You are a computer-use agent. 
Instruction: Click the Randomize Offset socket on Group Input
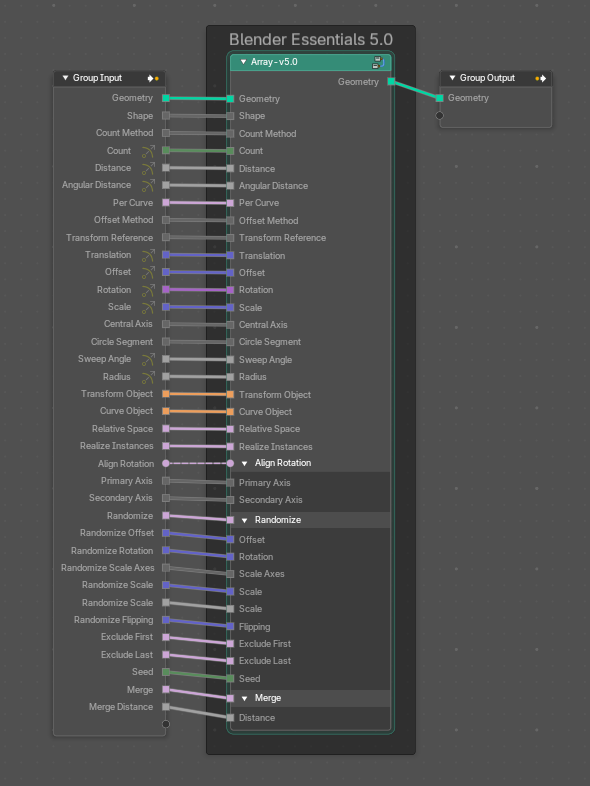click(x=166, y=533)
